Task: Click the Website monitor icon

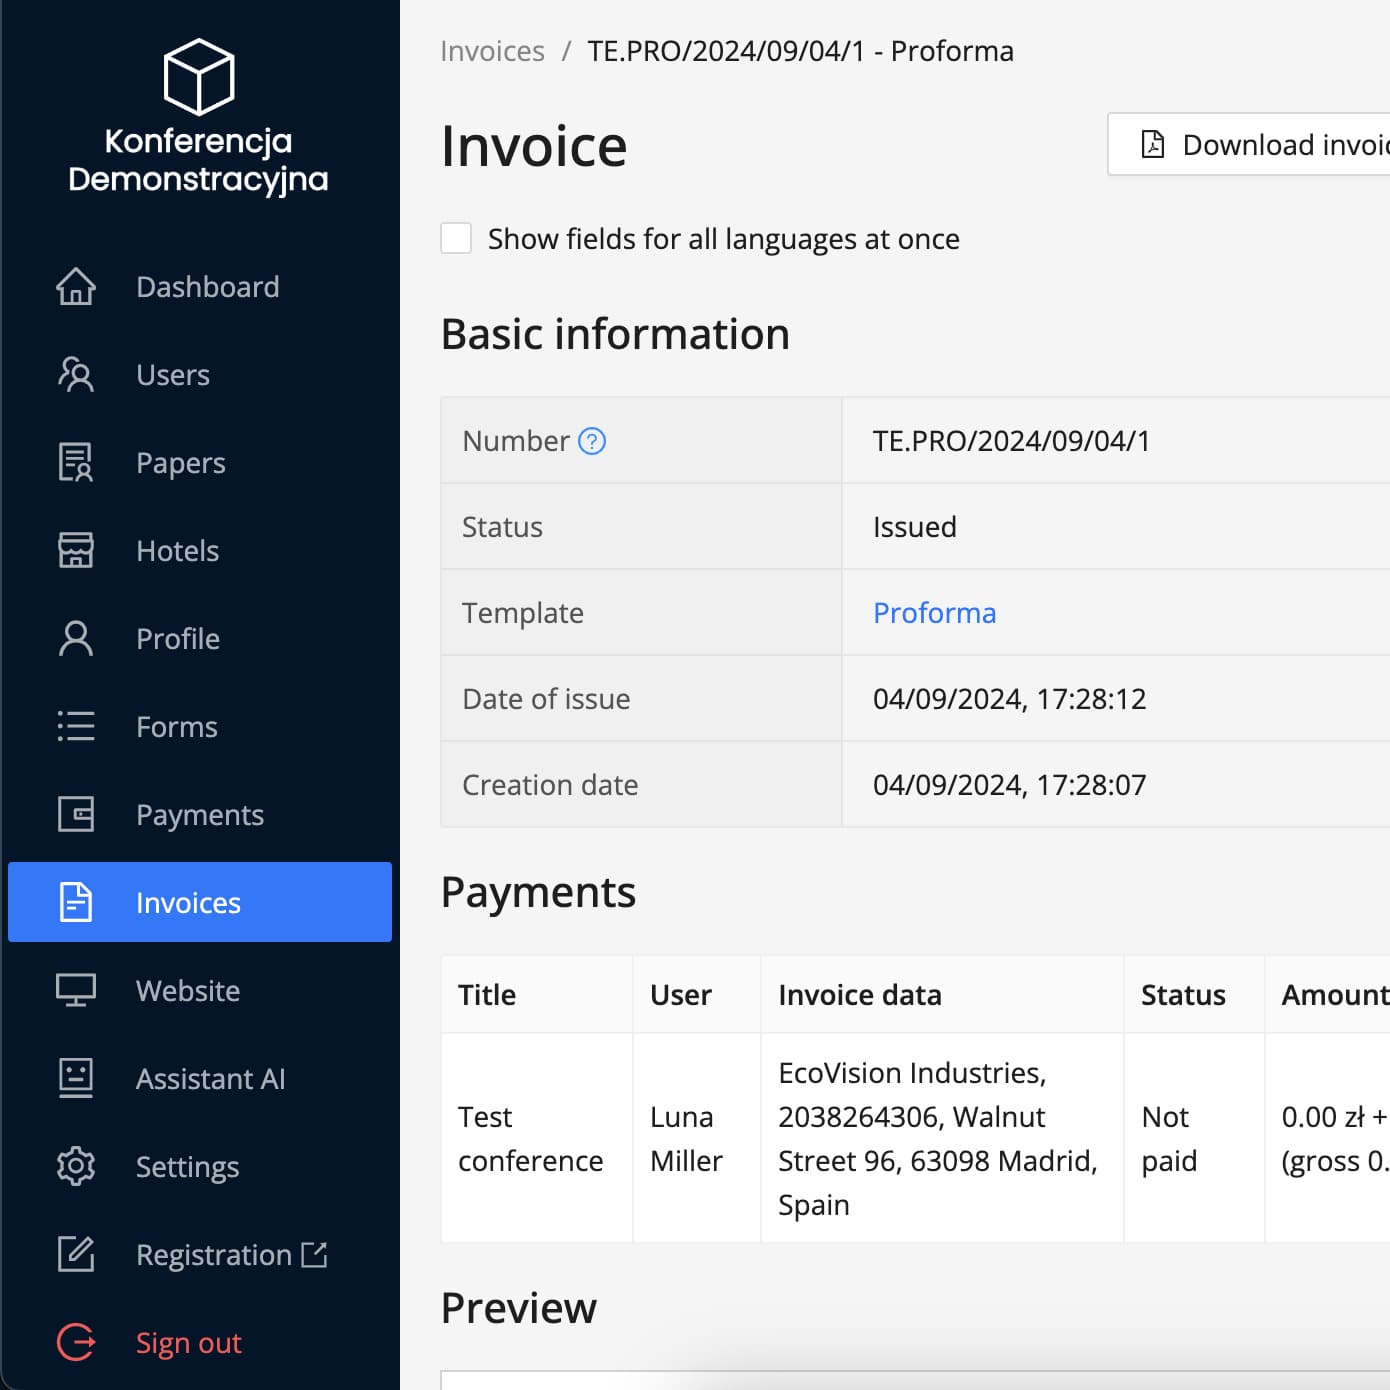Action: click(76, 991)
